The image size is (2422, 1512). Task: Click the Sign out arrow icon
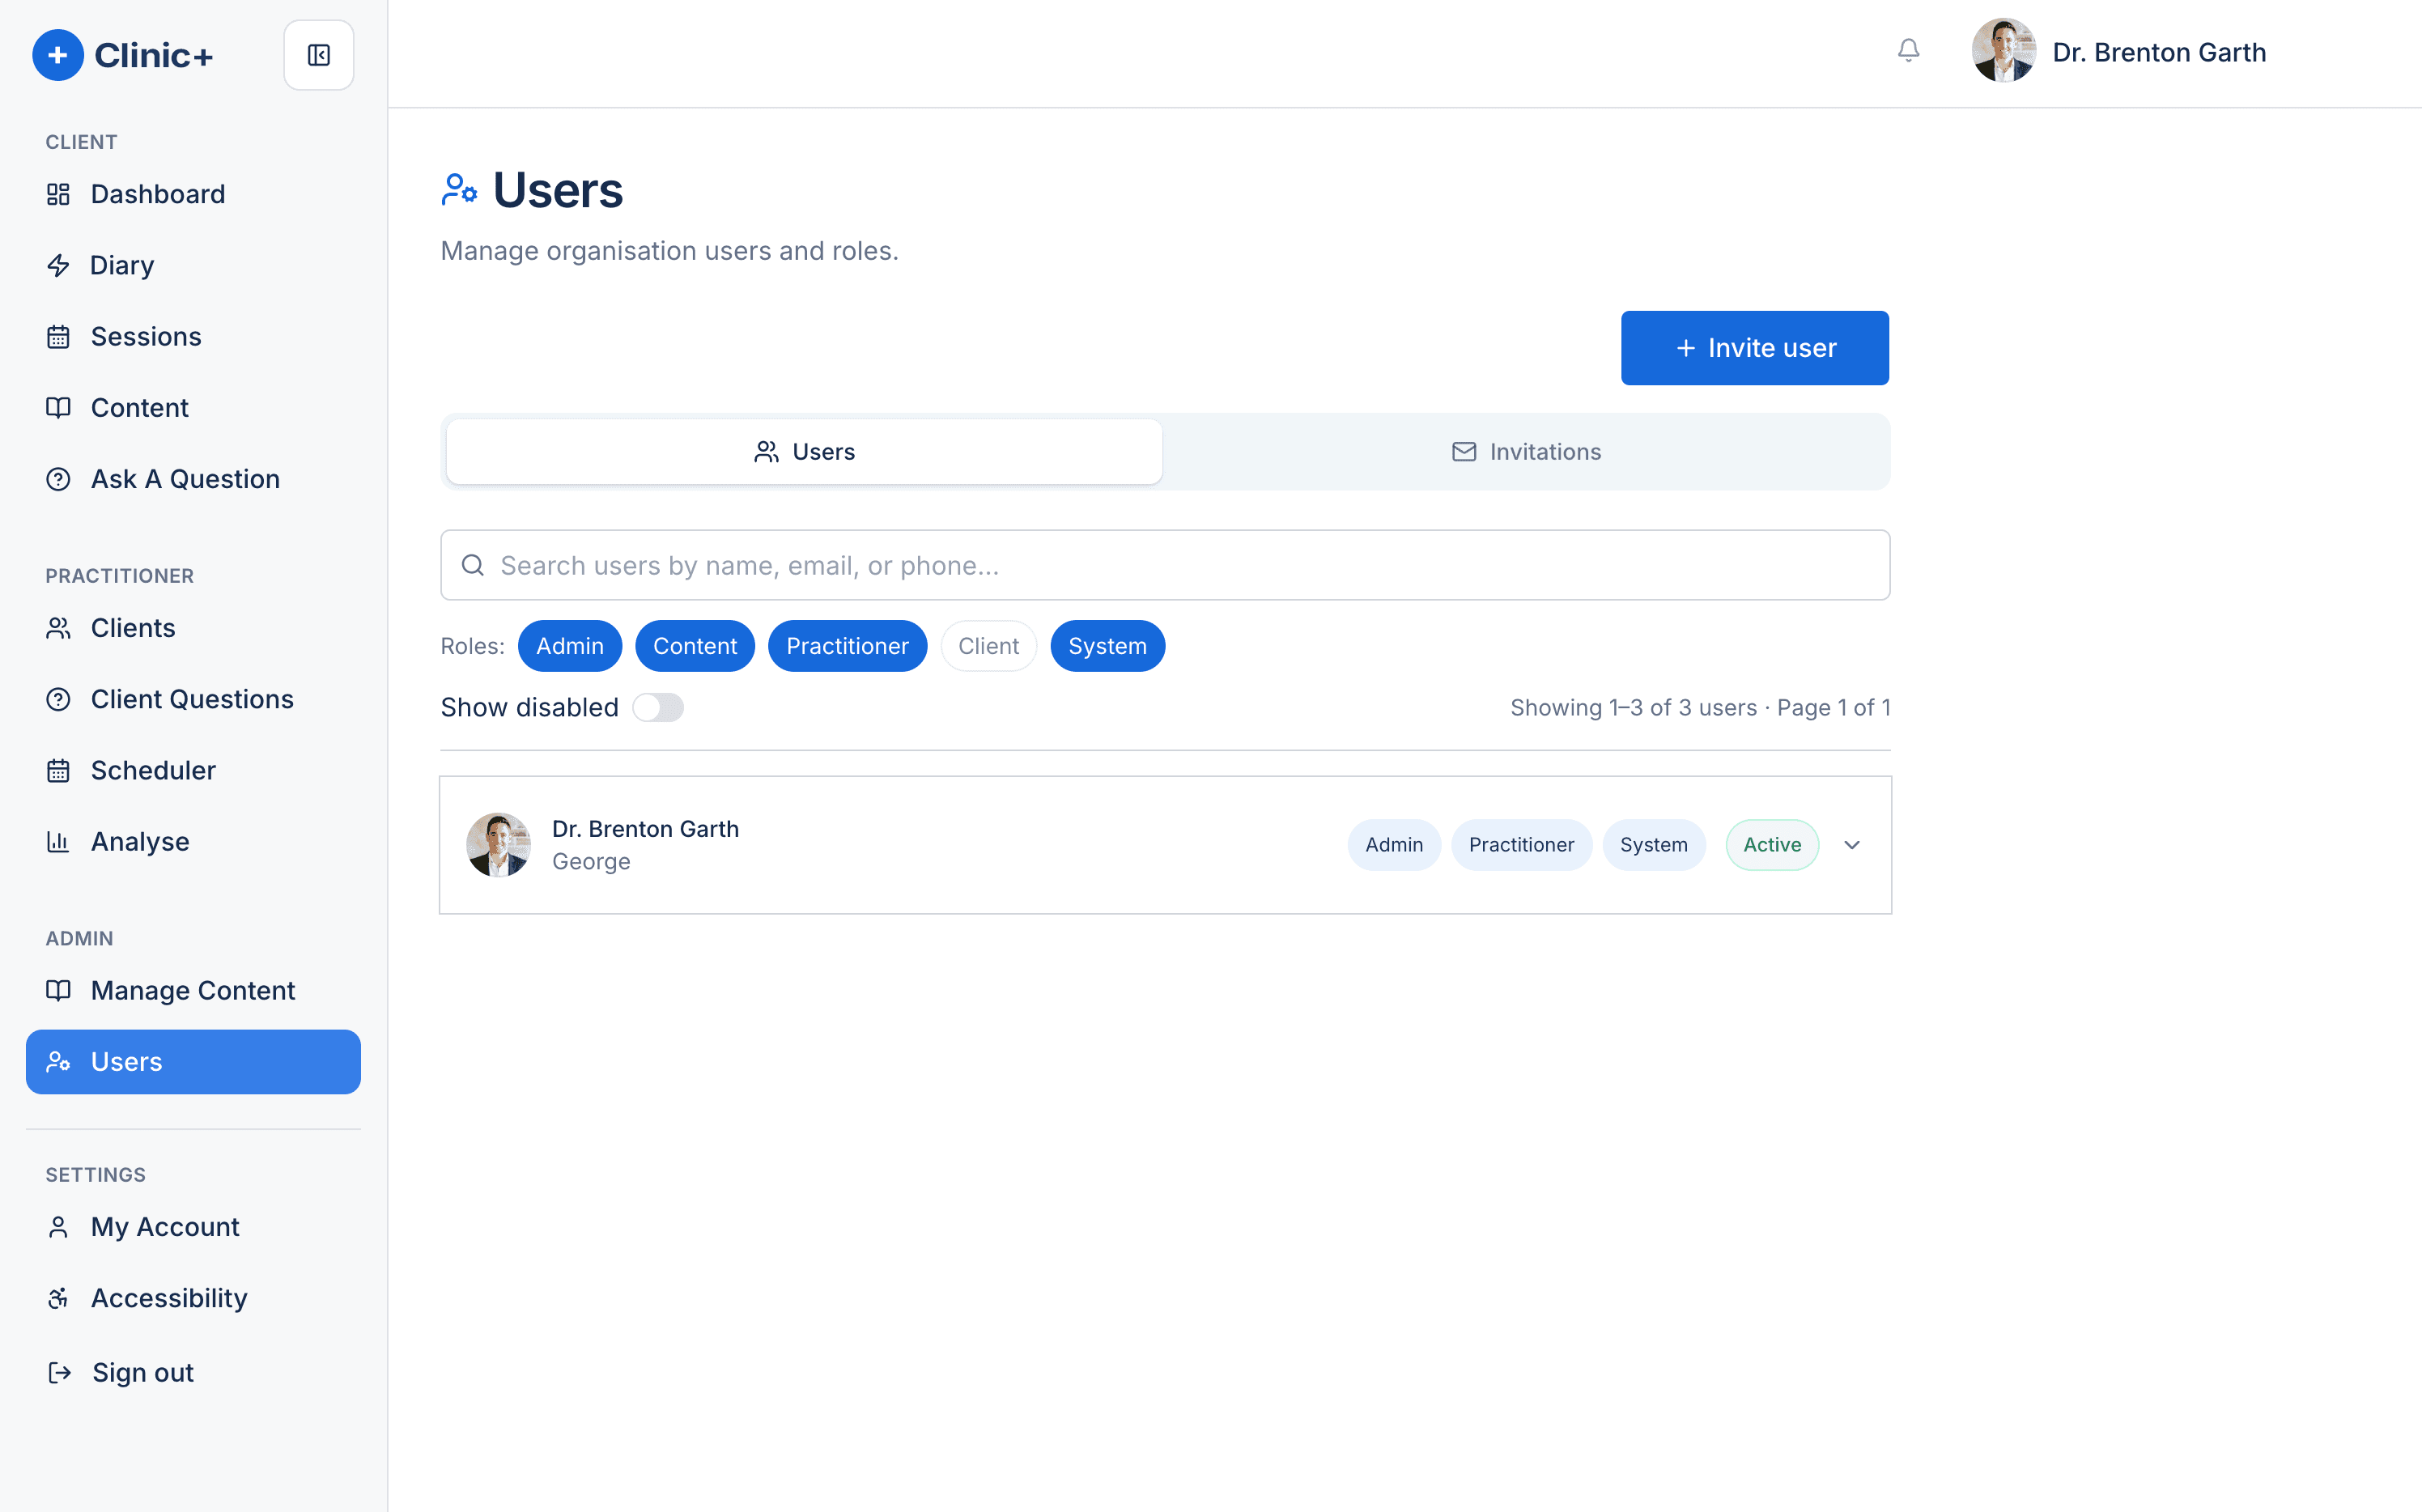[x=59, y=1373]
